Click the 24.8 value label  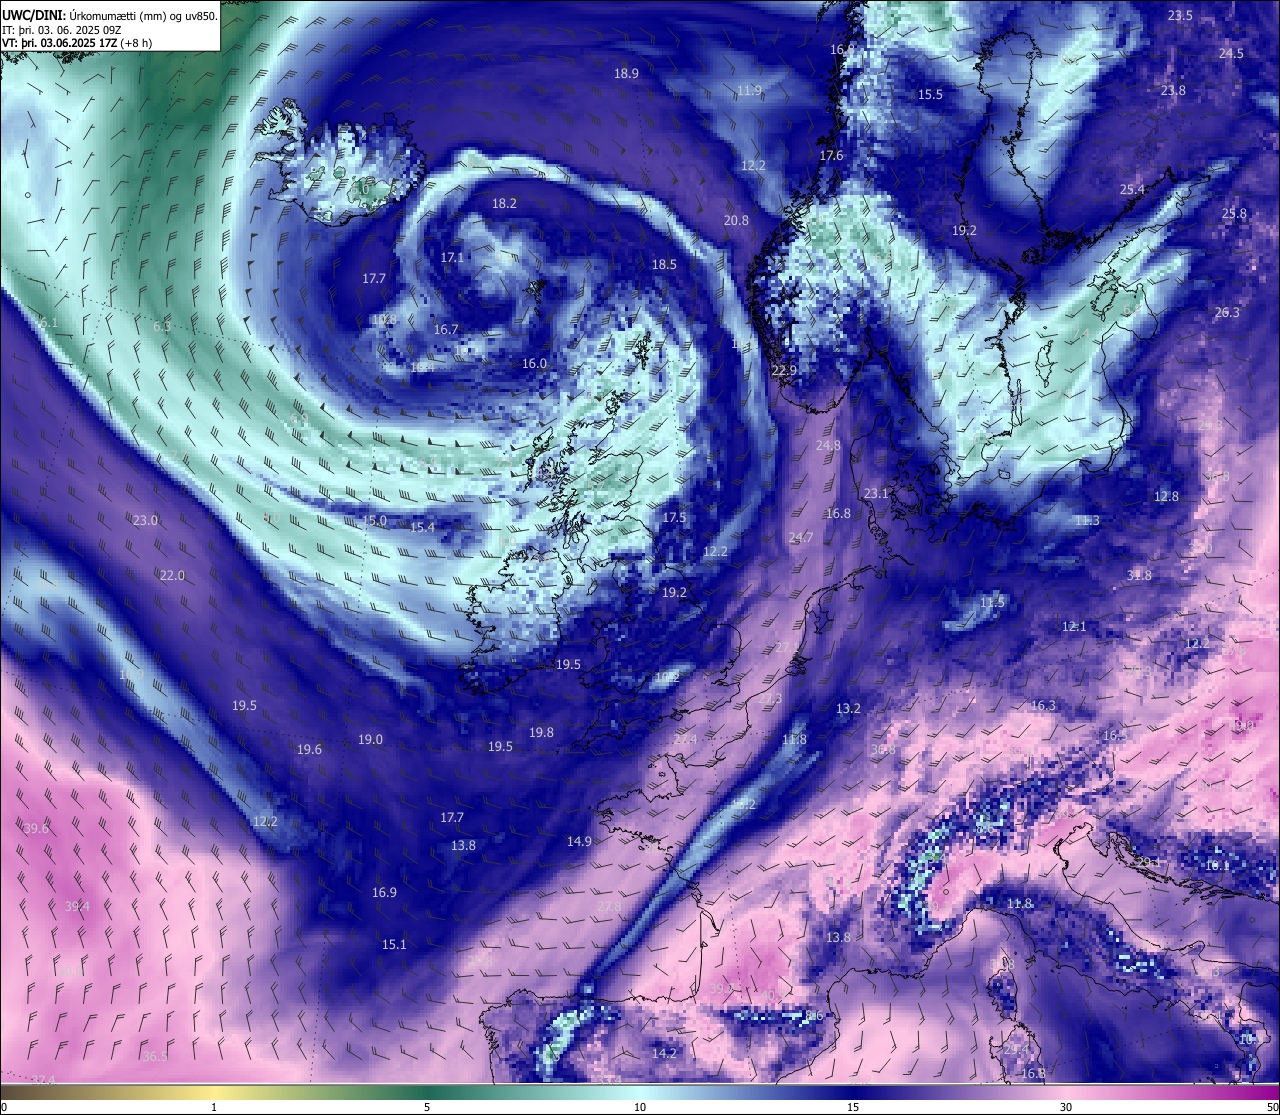828,445
